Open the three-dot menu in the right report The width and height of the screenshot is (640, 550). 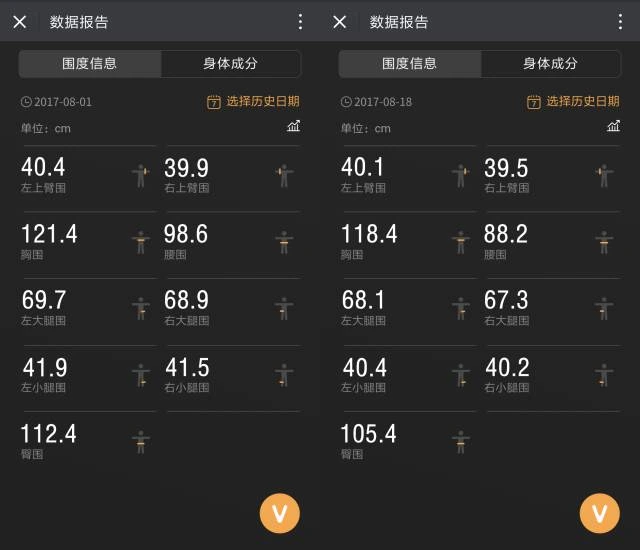tap(620, 22)
